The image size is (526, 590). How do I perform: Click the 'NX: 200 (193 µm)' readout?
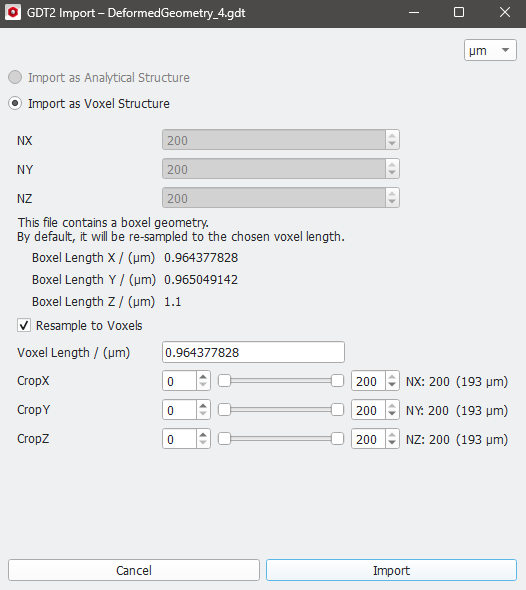click(457, 382)
